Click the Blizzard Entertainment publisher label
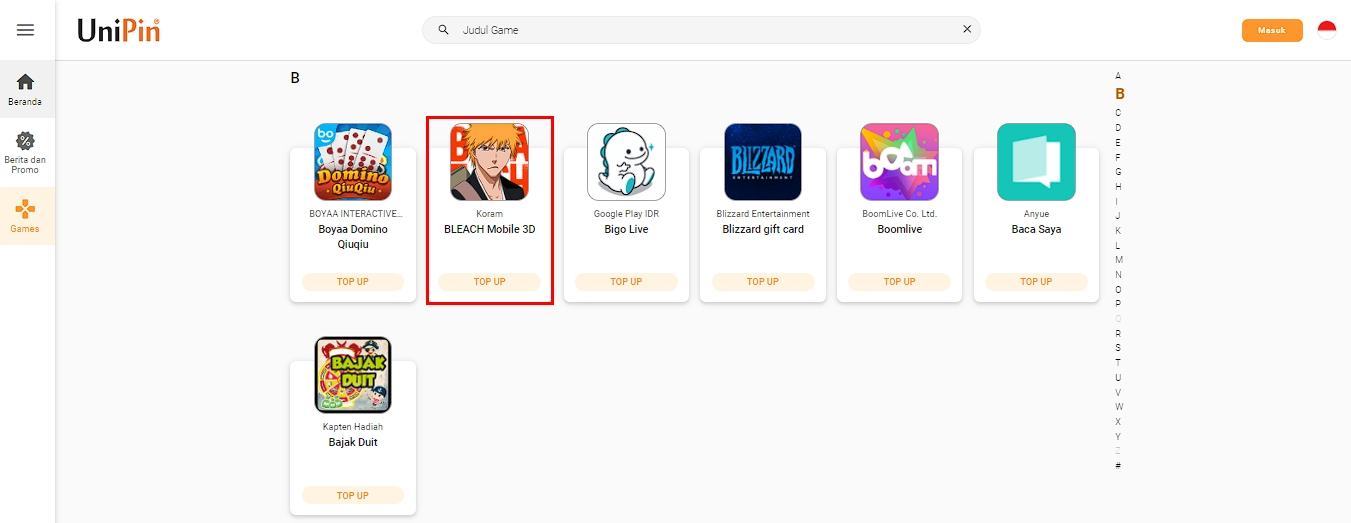This screenshot has height=523, width=1351. tap(763, 214)
